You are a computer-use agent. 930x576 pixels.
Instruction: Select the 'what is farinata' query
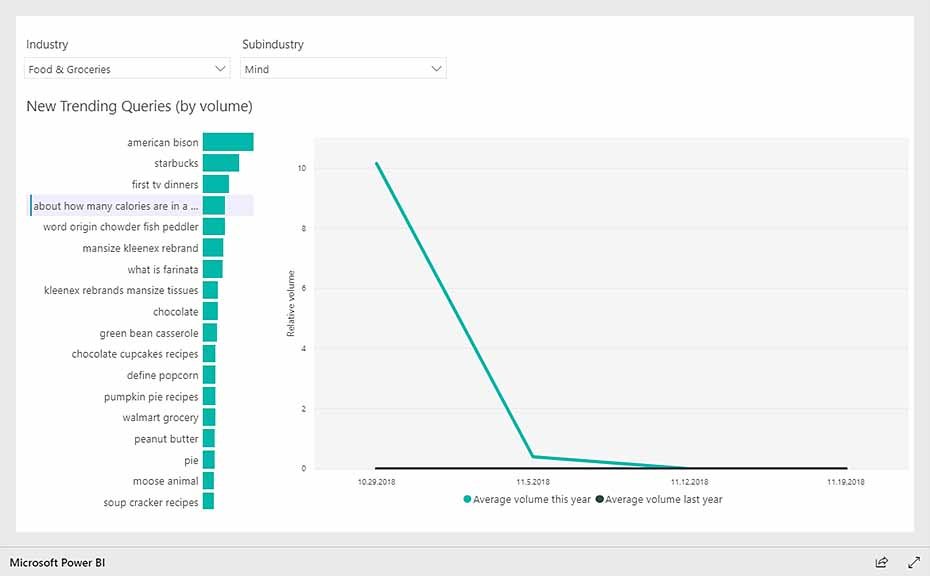click(x=163, y=270)
